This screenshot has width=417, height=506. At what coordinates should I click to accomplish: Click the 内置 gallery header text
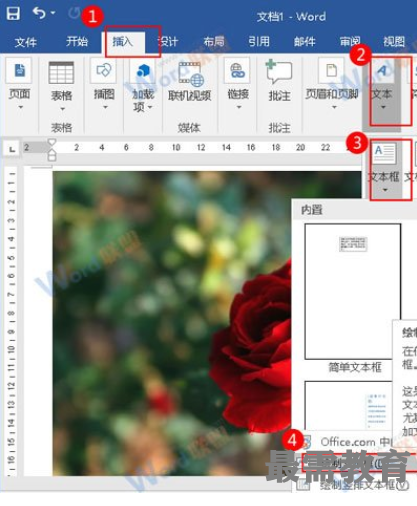(x=312, y=210)
